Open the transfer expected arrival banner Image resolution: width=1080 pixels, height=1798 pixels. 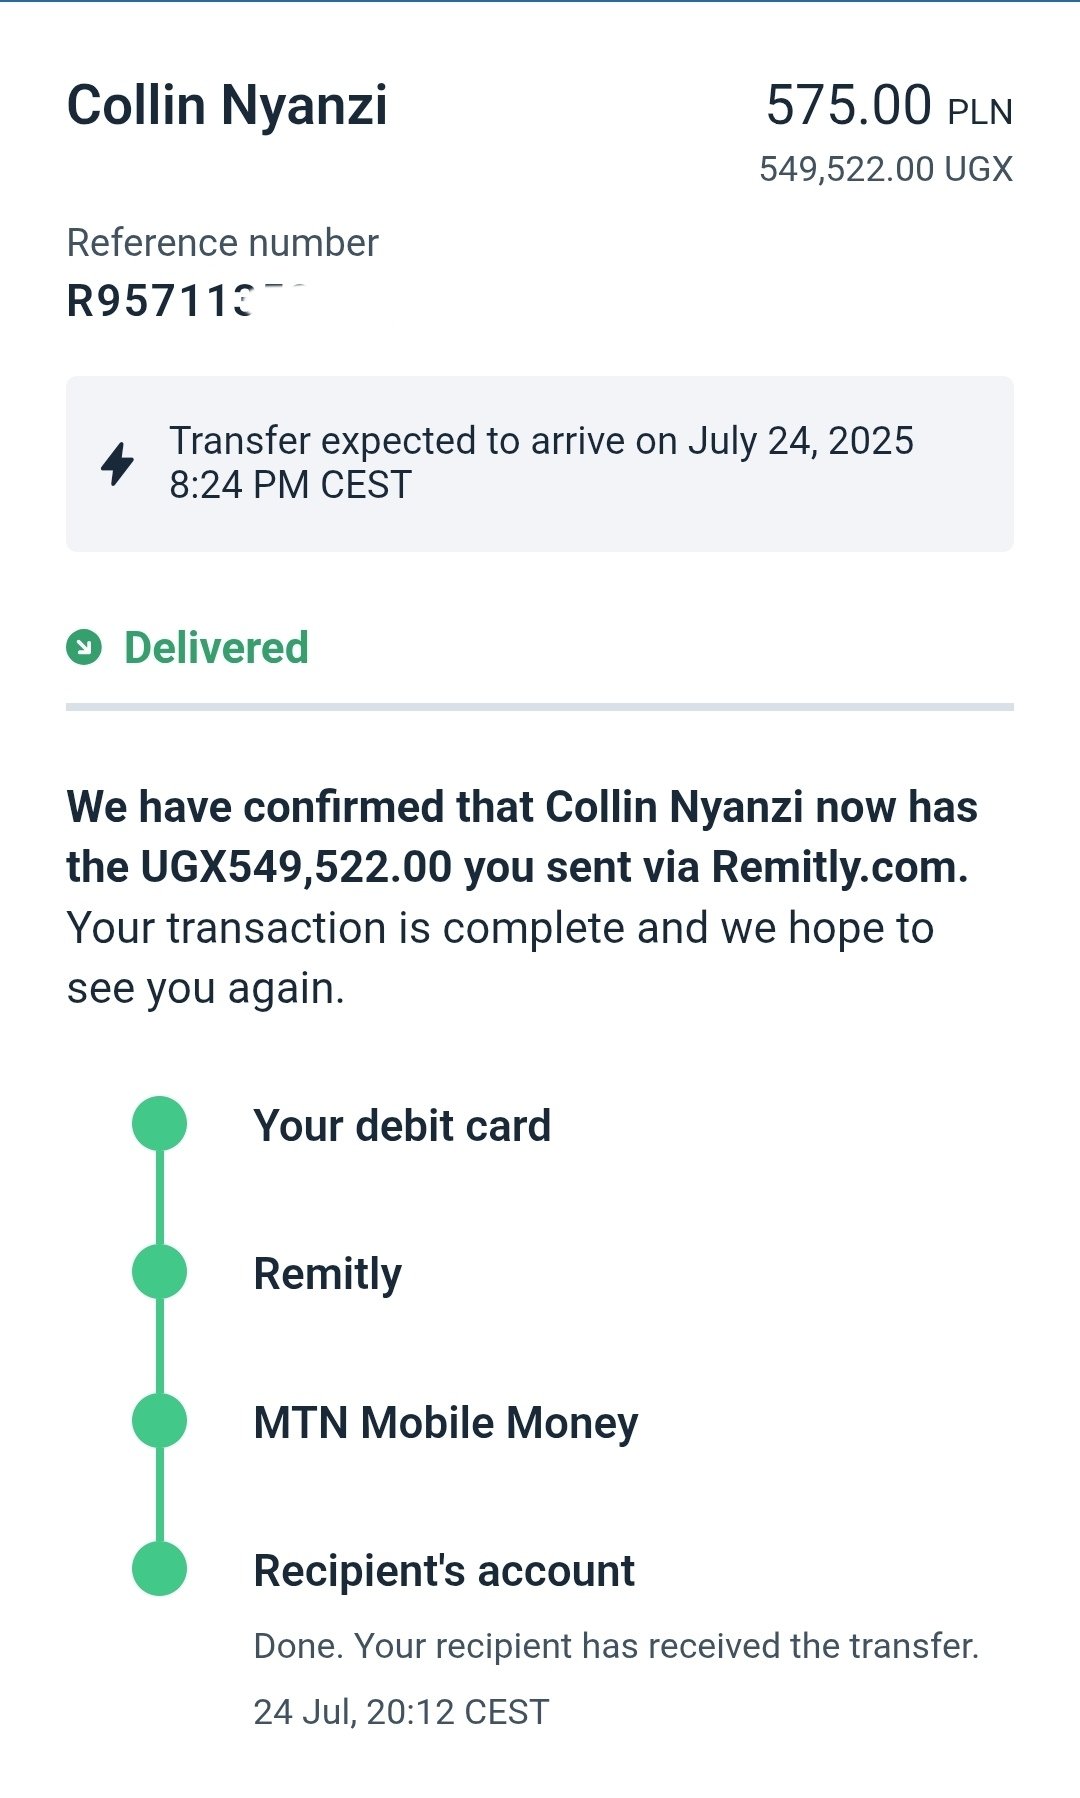coord(540,464)
